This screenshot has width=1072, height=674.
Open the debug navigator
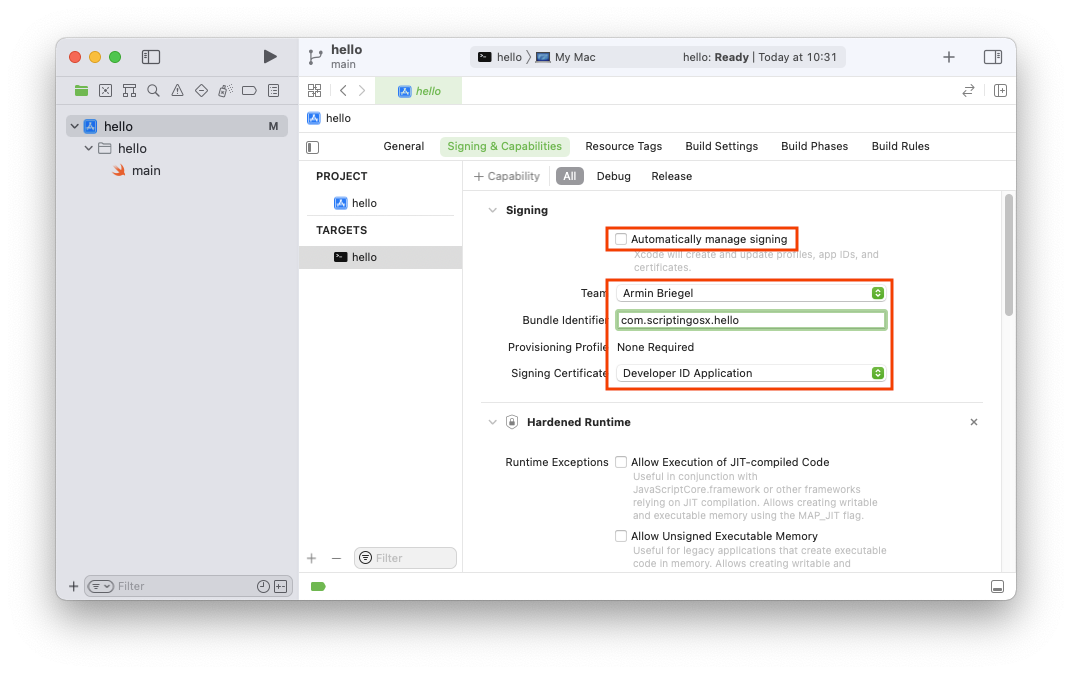pyautogui.click(x=225, y=90)
